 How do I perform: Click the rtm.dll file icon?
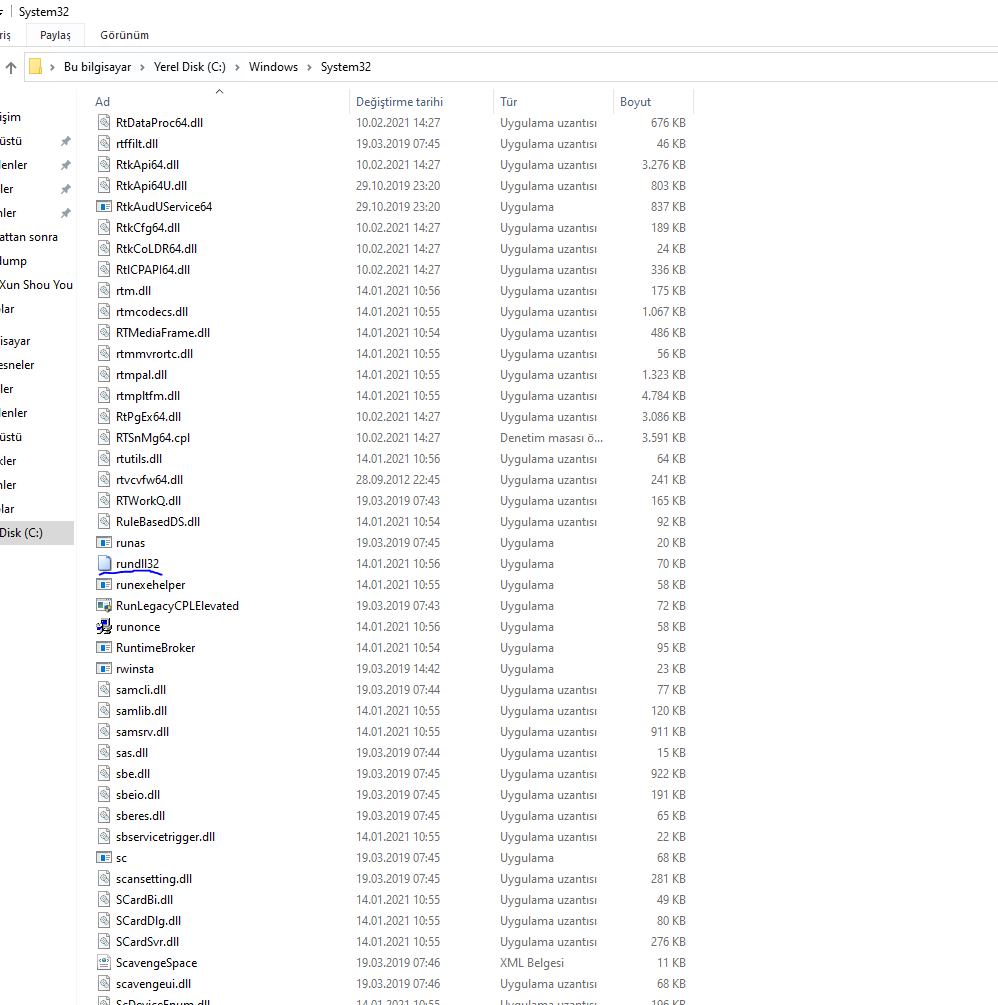click(104, 290)
